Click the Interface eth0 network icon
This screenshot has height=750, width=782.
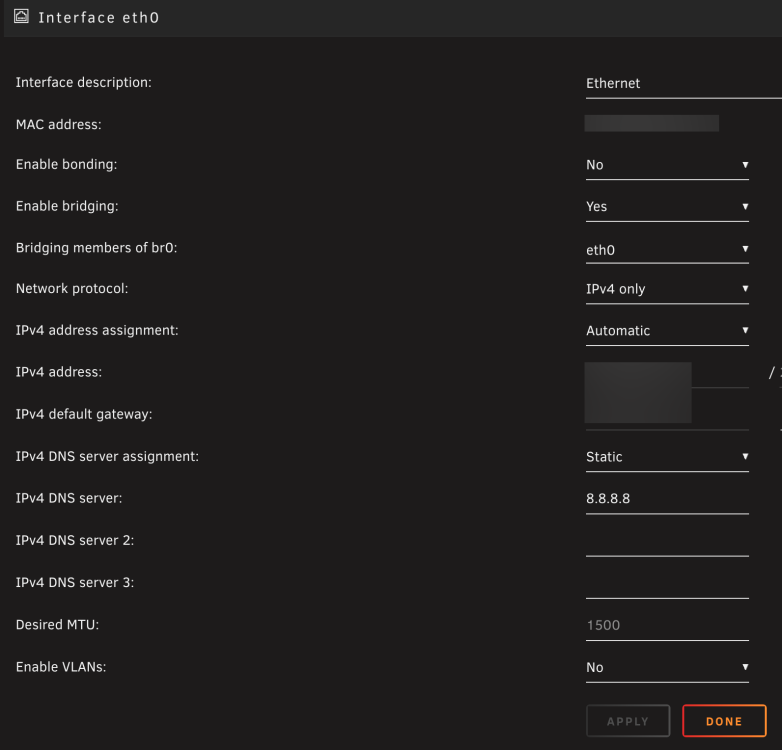point(21,16)
